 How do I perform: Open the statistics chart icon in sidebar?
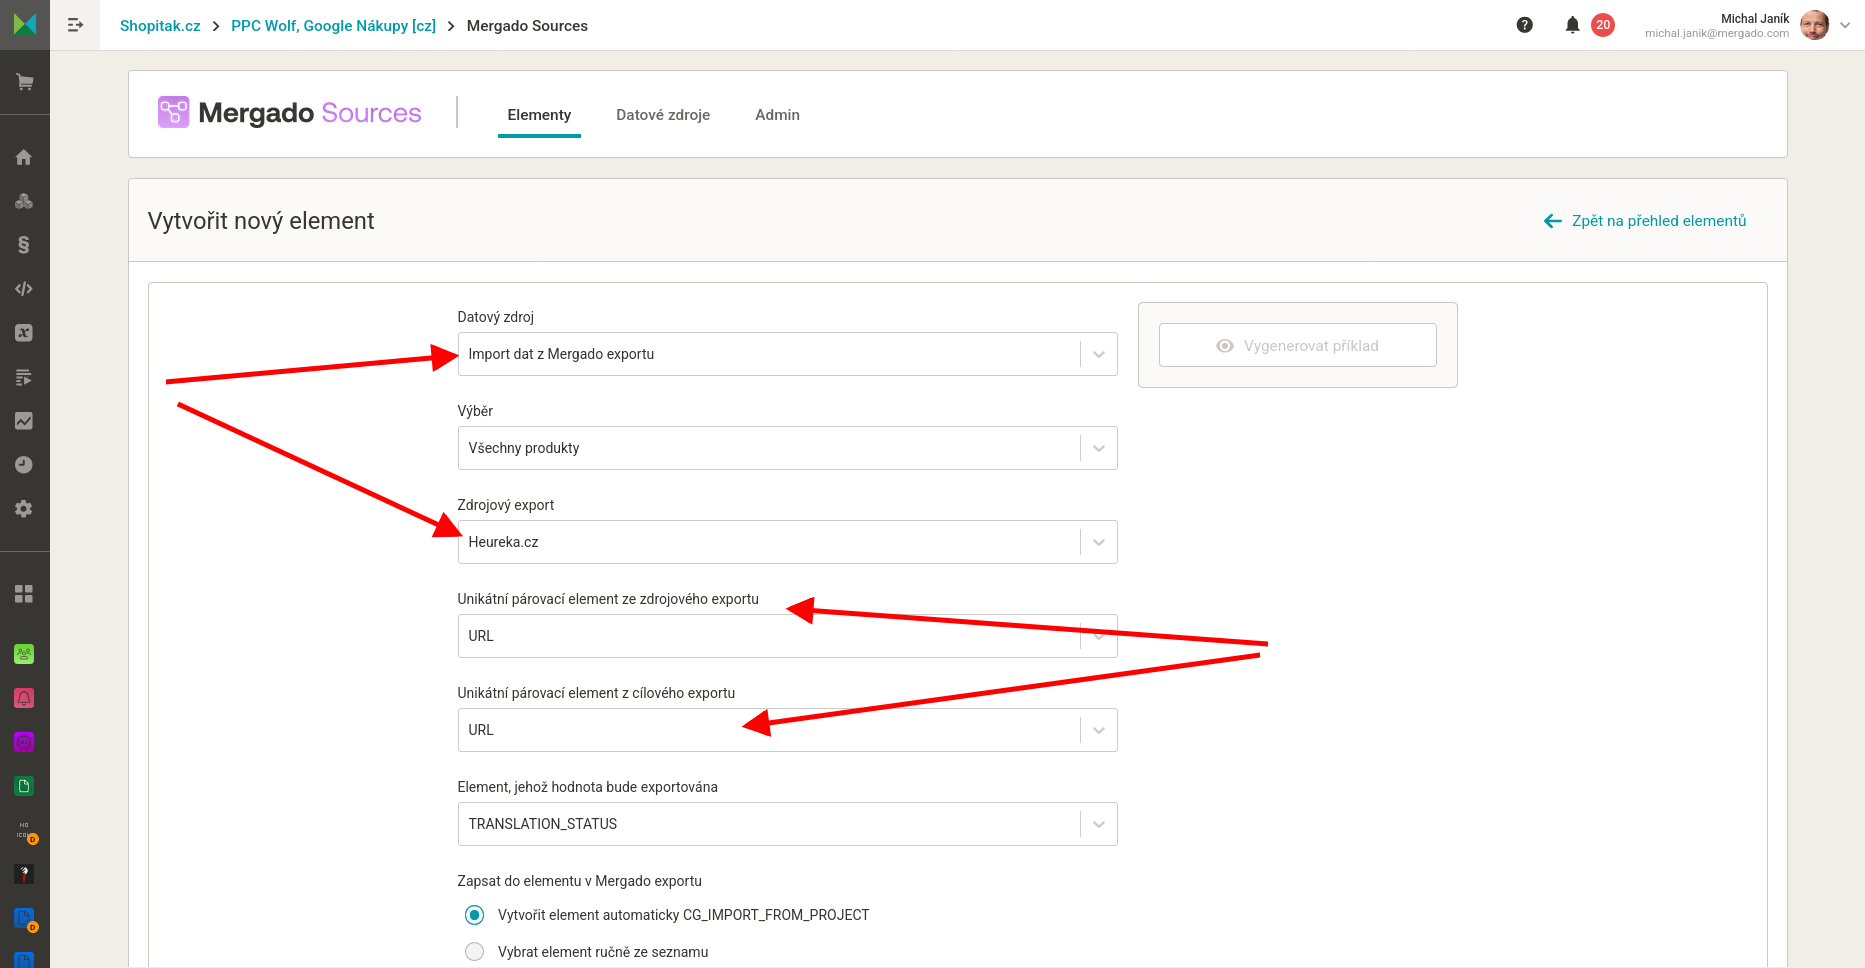point(24,421)
